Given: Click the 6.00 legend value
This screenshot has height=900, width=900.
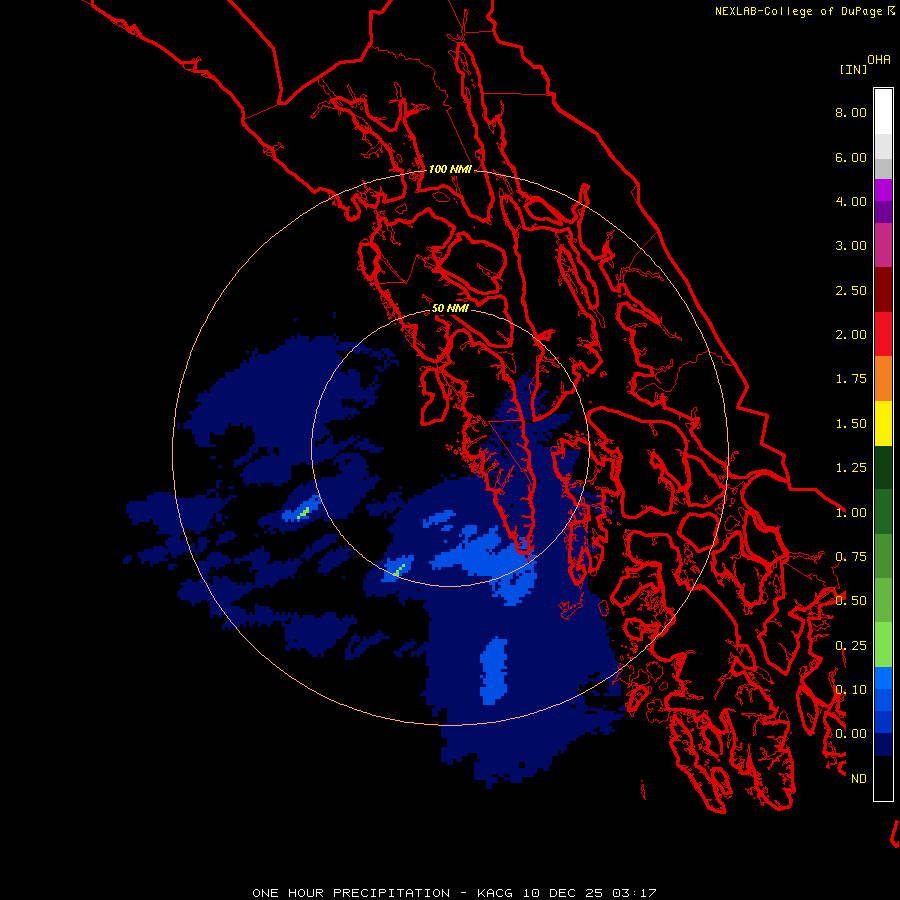Looking at the screenshot, I should pos(851,157).
